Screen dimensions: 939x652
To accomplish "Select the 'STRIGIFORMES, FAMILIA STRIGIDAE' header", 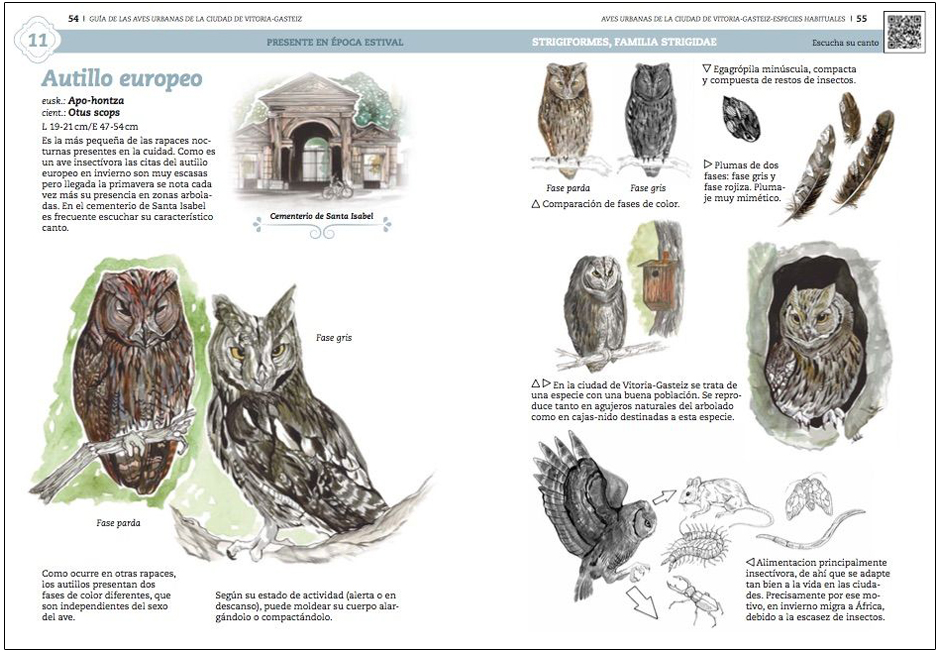I will point(623,42).
